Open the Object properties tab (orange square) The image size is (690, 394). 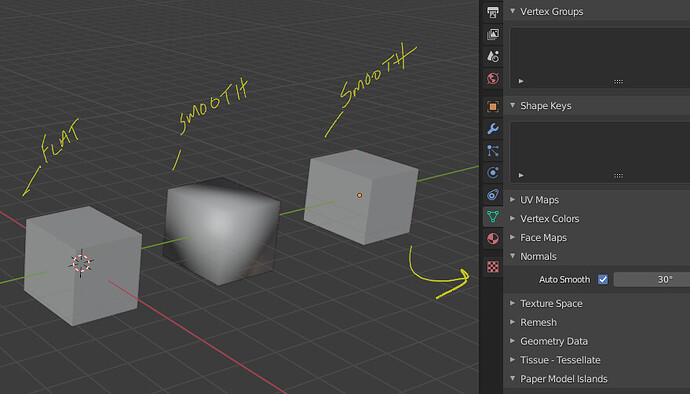point(493,107)
